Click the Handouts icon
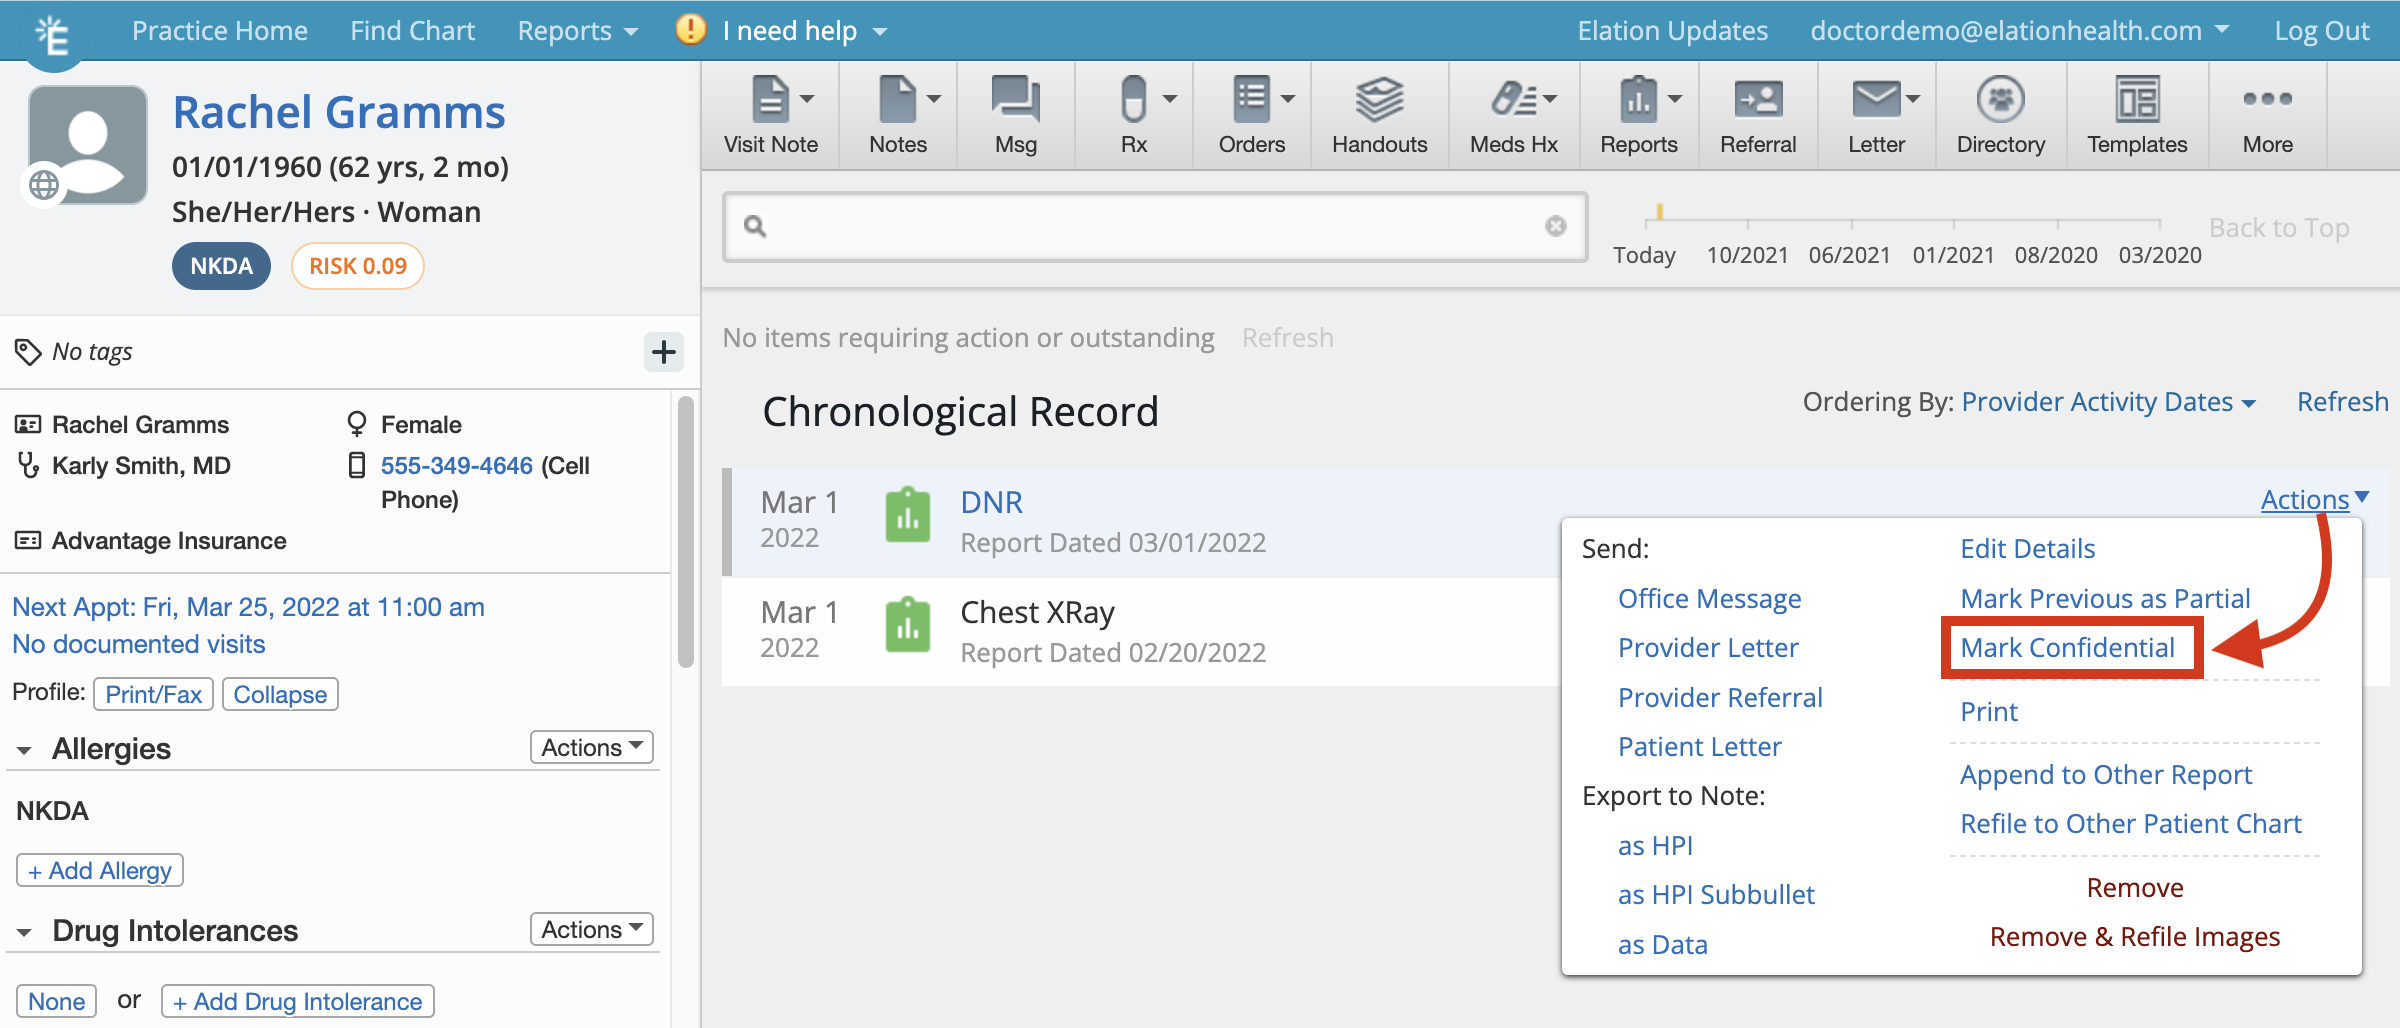The width and height of the screenshot is (2400, 1028). tap(1379, 112)
